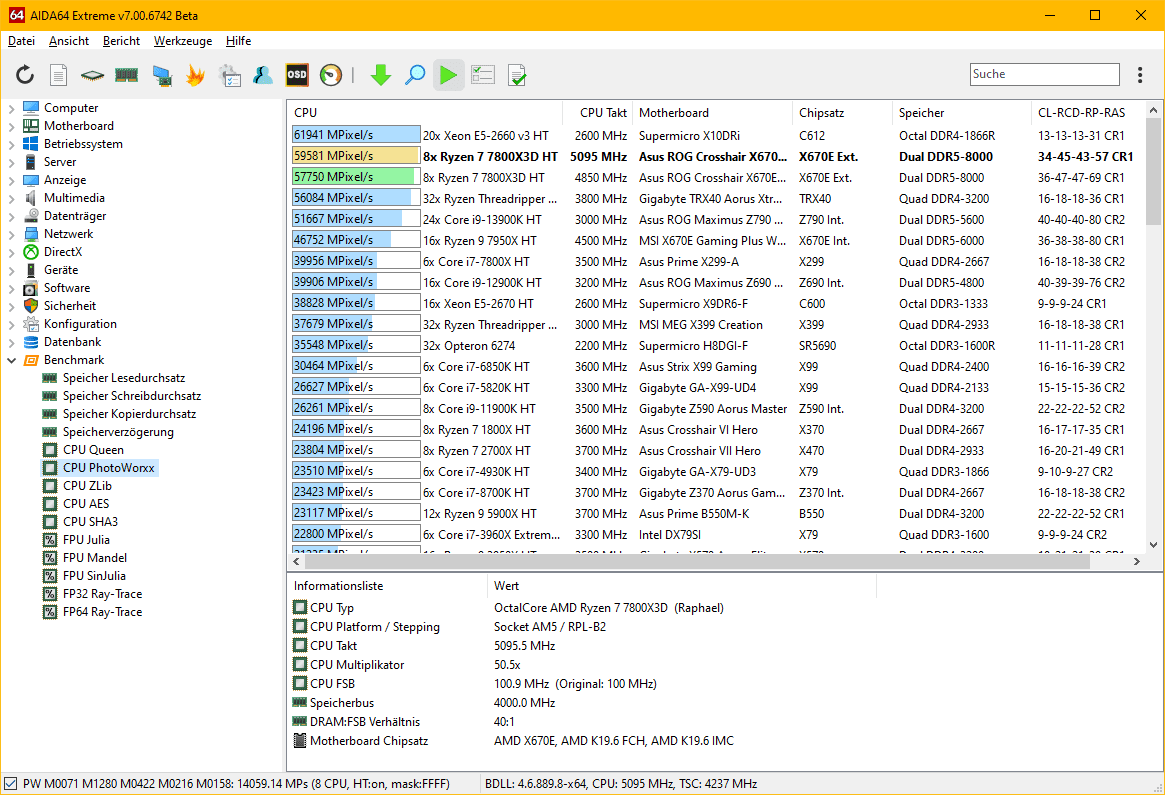1165x795 pixels.
Task: Select FP64 Ray-Trace benchmark
Action: coord(102,611)
